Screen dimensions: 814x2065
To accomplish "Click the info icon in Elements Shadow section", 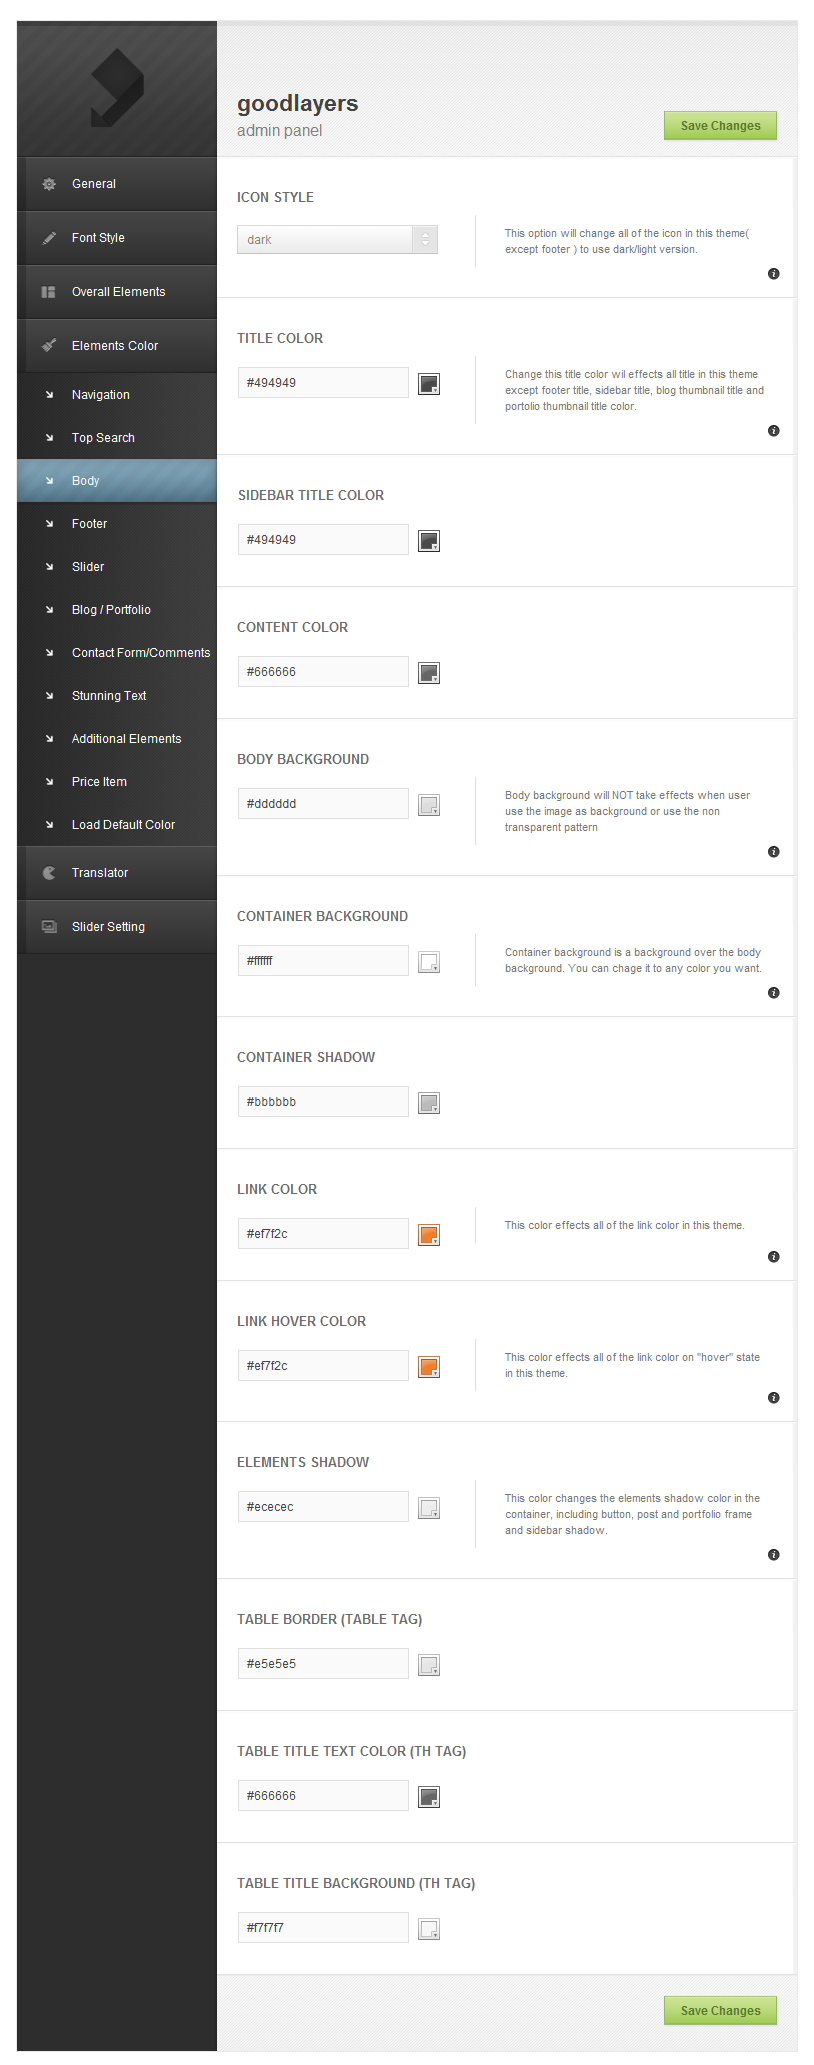I will 773,1555.
